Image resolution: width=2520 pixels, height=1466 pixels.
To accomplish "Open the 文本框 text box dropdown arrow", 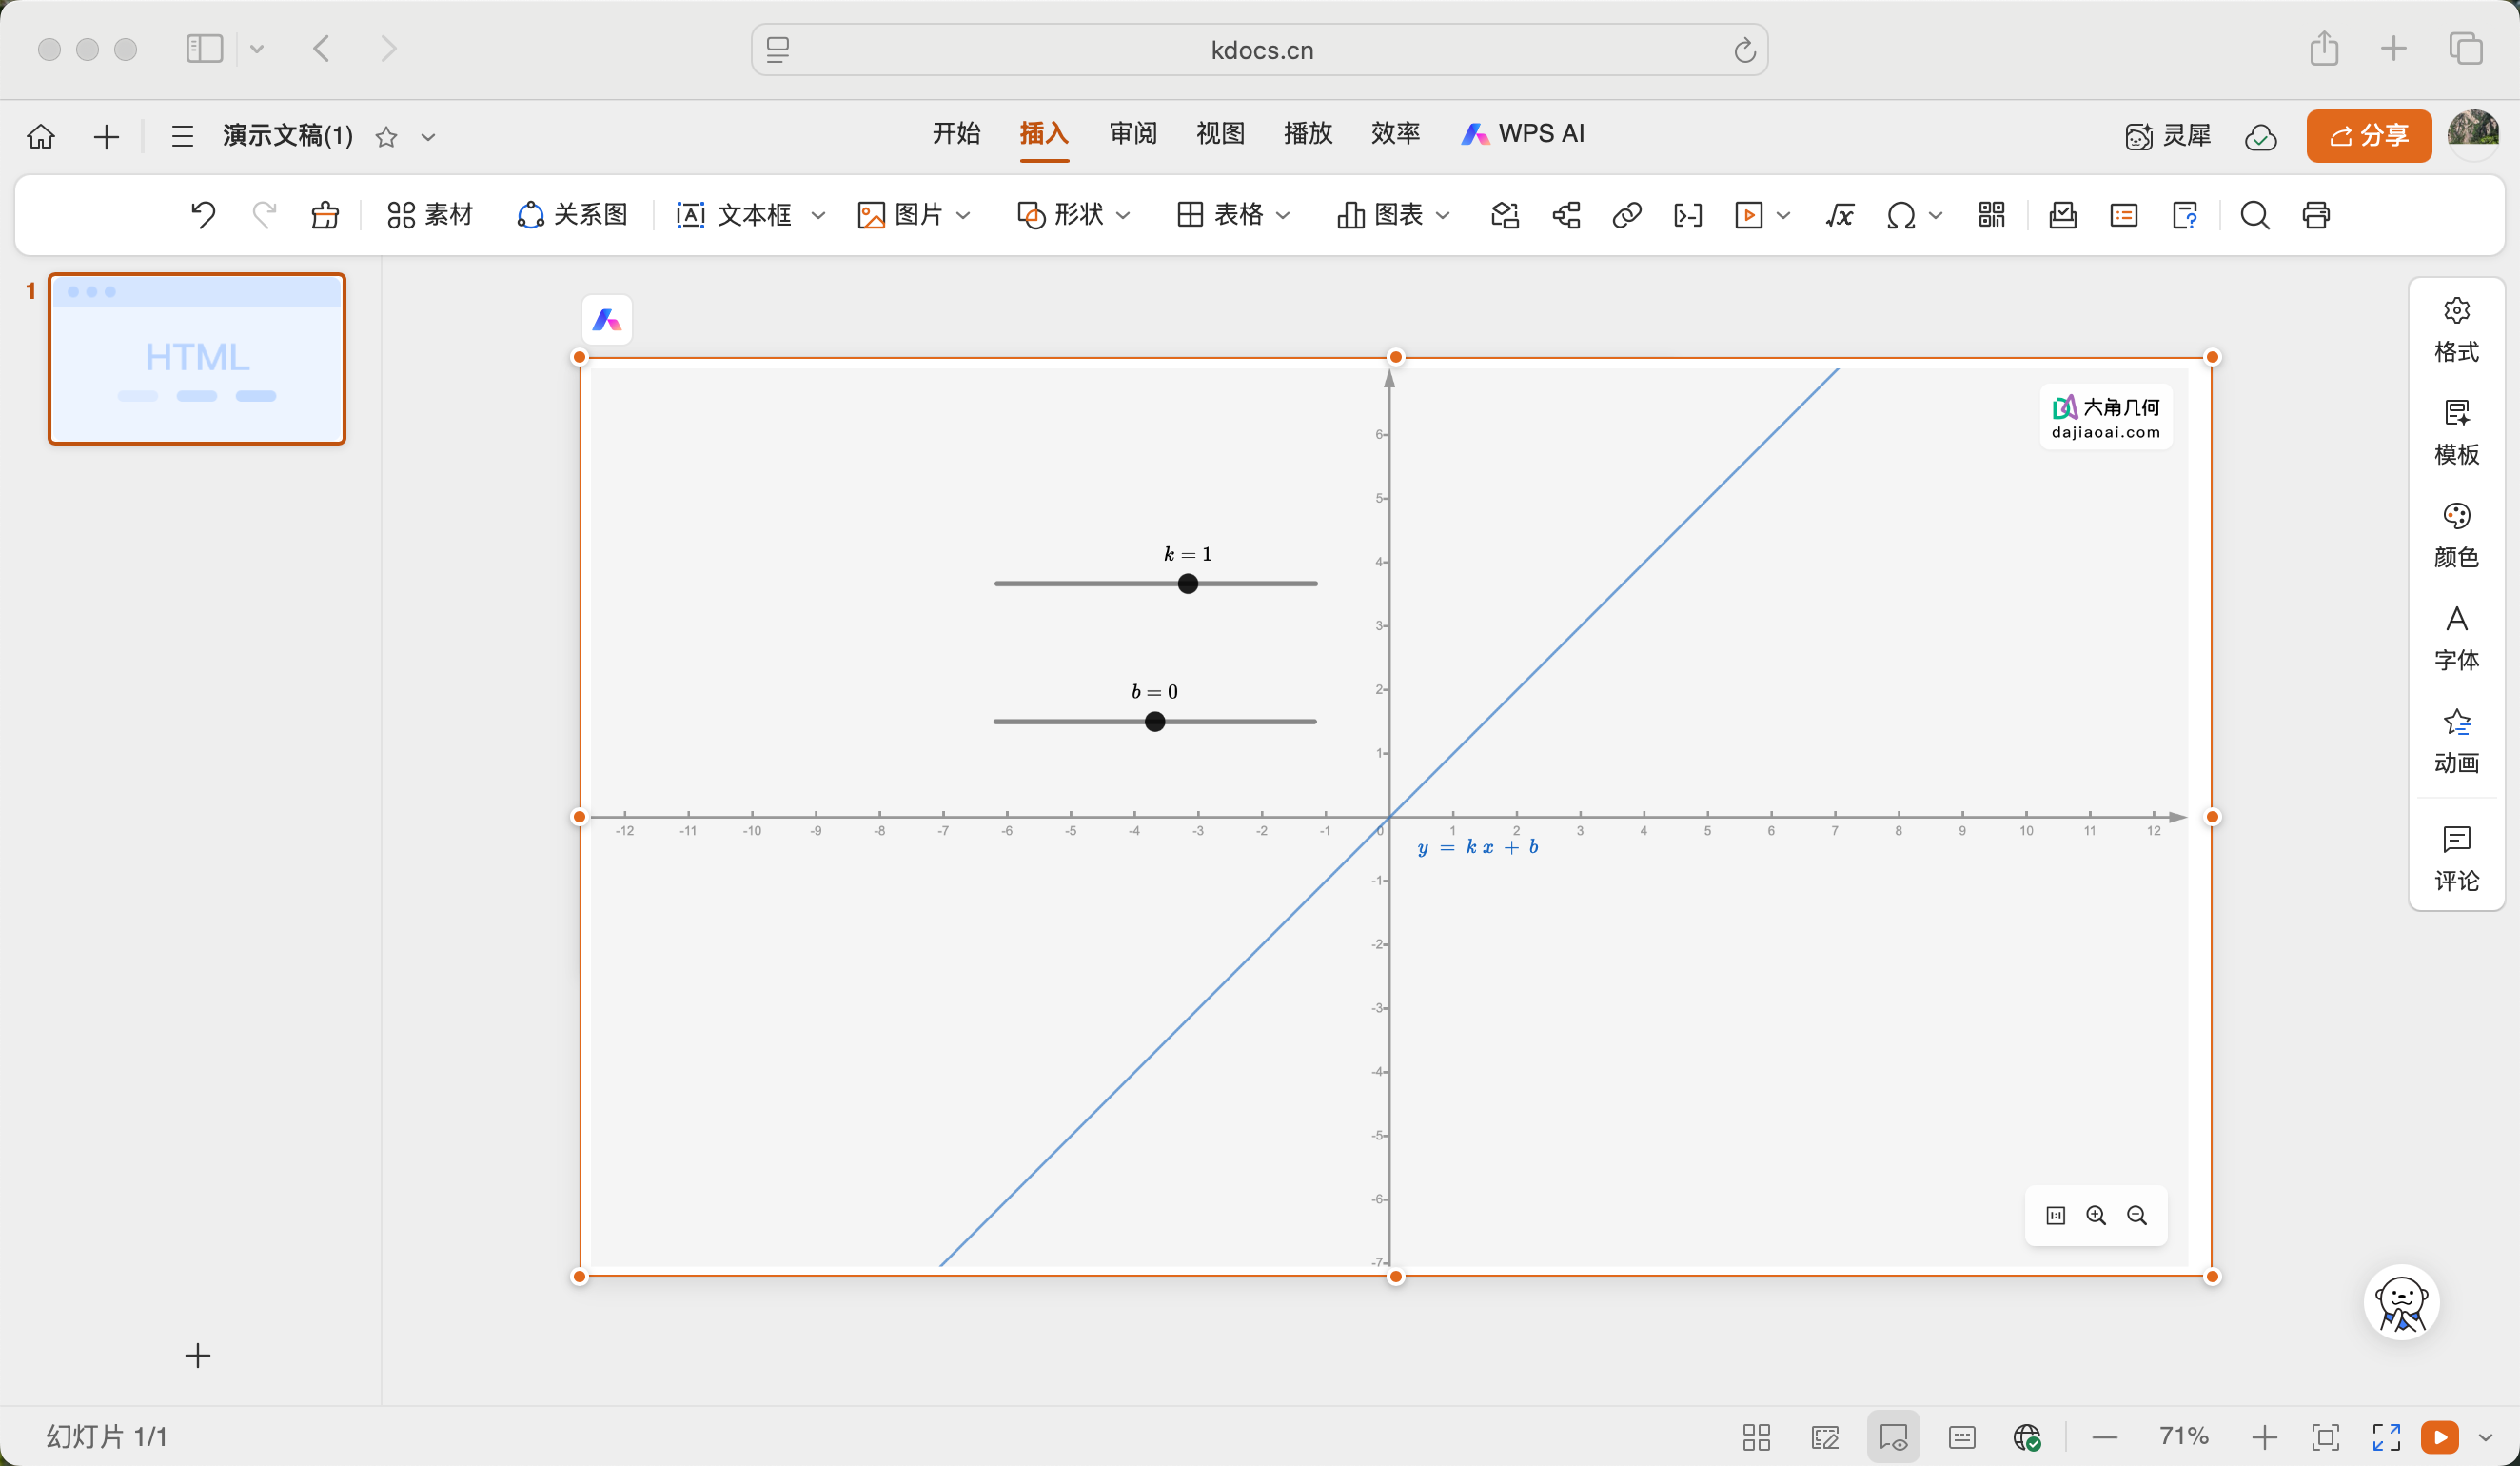I will coord(818,214).
